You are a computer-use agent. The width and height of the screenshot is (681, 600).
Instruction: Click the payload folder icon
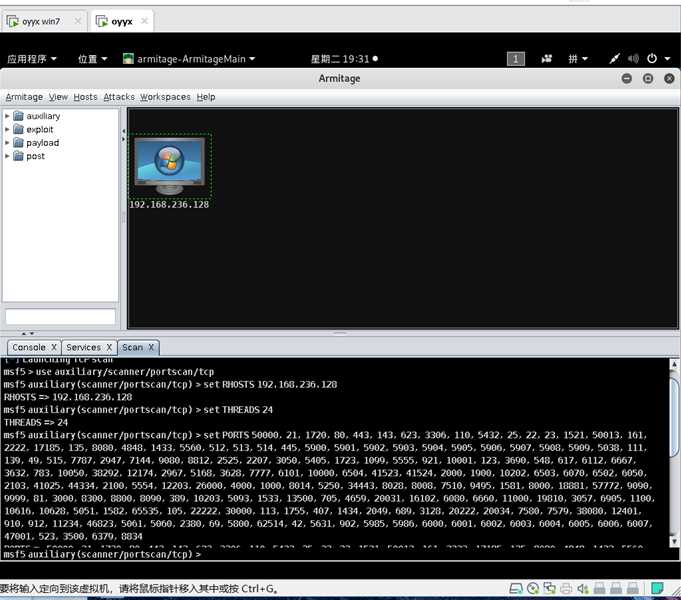coord(18,143)
